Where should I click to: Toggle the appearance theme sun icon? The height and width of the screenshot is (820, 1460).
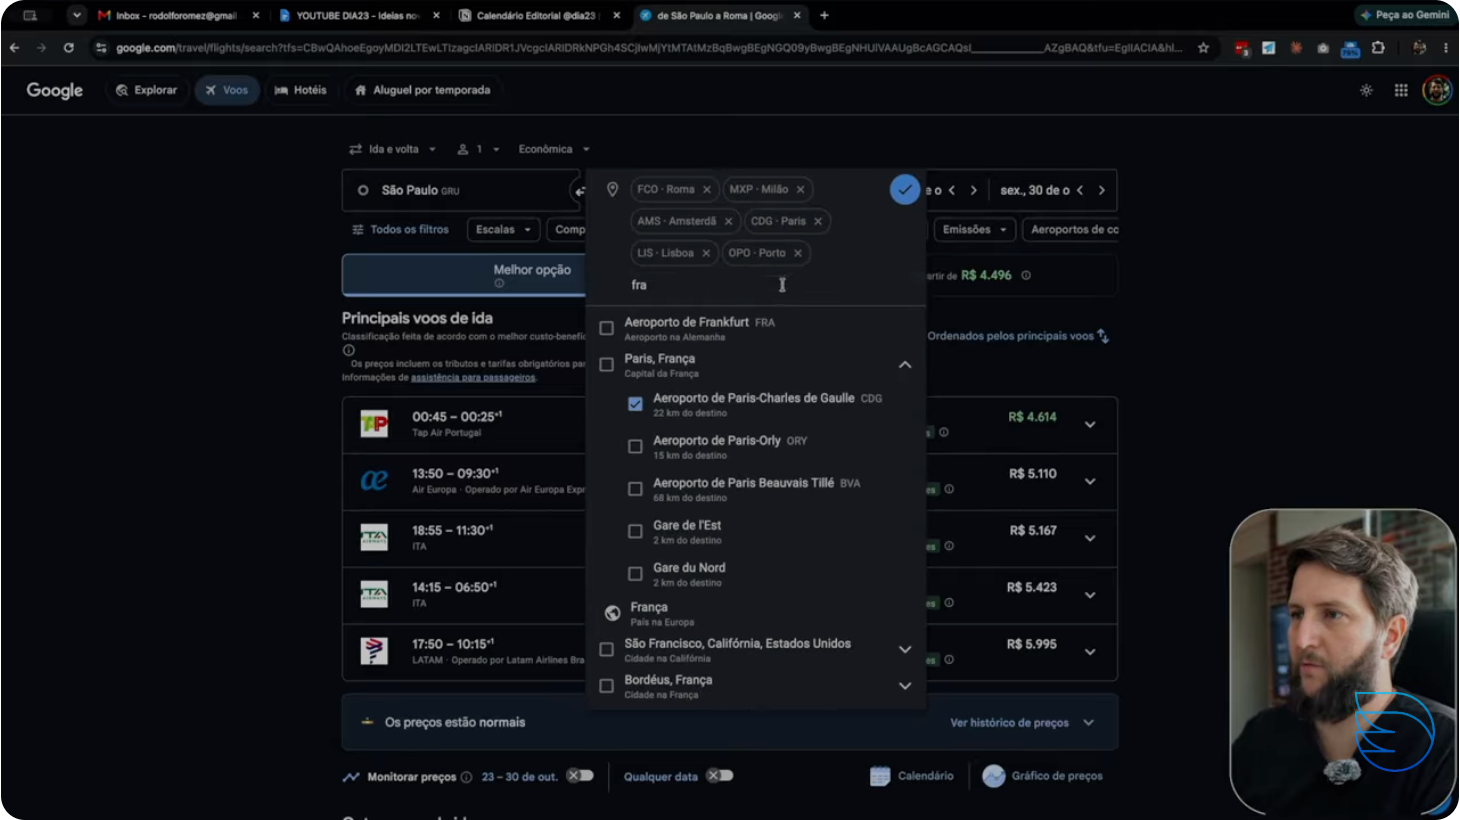[x=1366, y=90]
